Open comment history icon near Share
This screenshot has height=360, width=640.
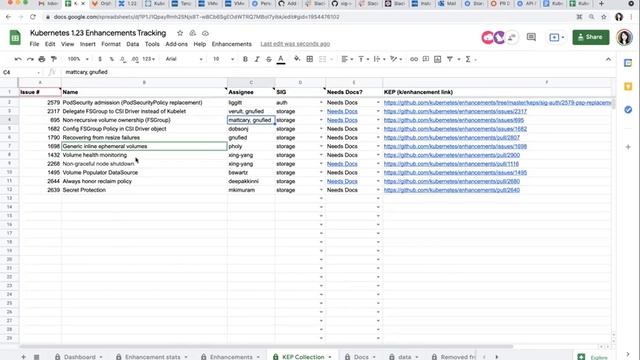click(x=531, y=37)
